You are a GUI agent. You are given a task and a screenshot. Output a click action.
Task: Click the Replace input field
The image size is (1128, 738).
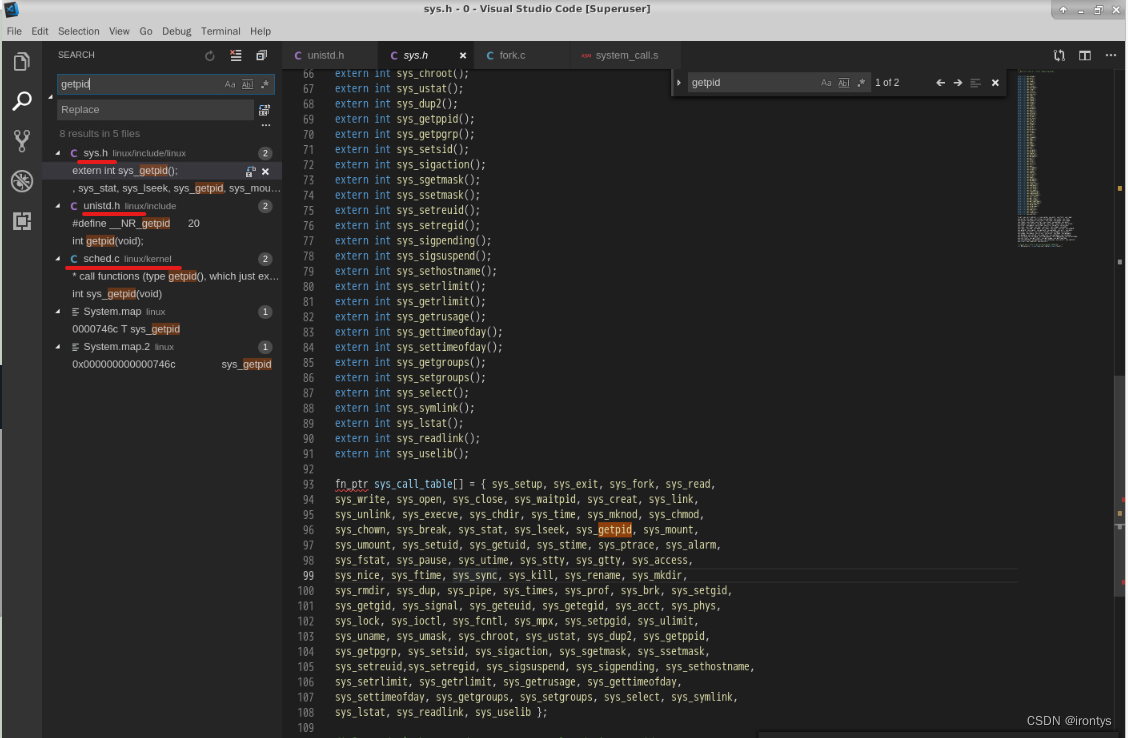(x=155, y=110)
